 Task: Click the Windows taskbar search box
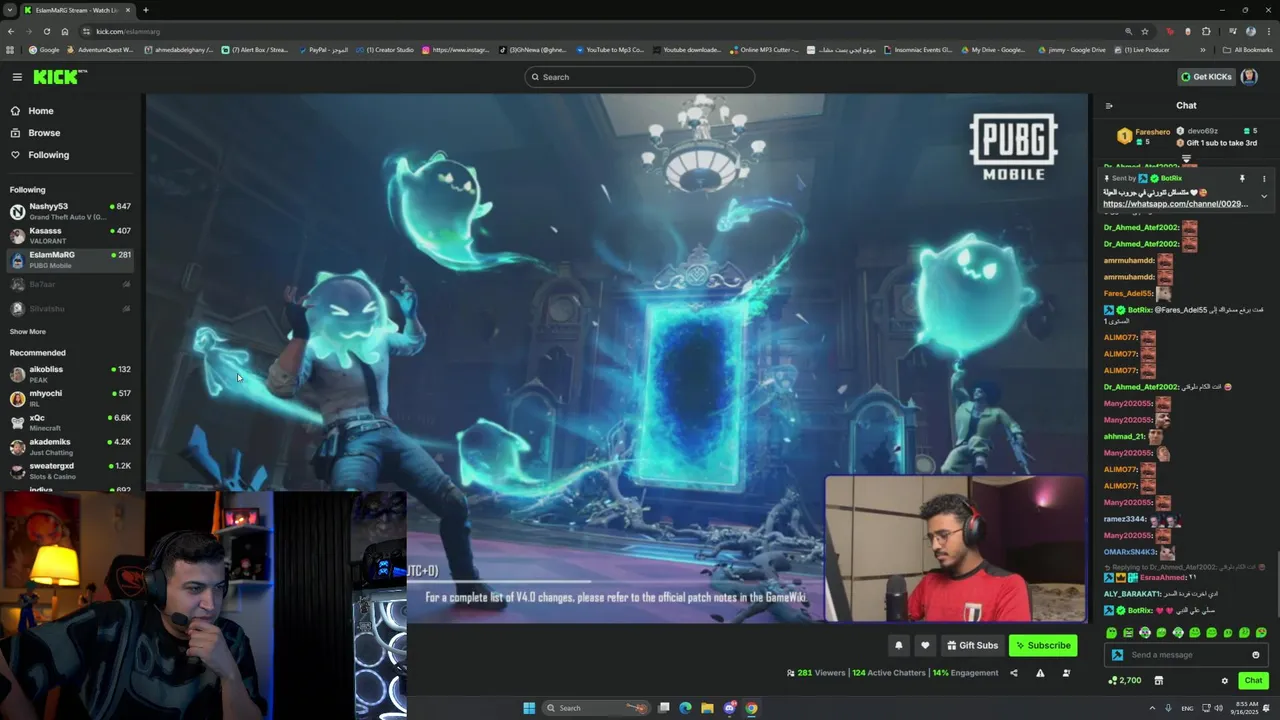click(x=595, y=708)
